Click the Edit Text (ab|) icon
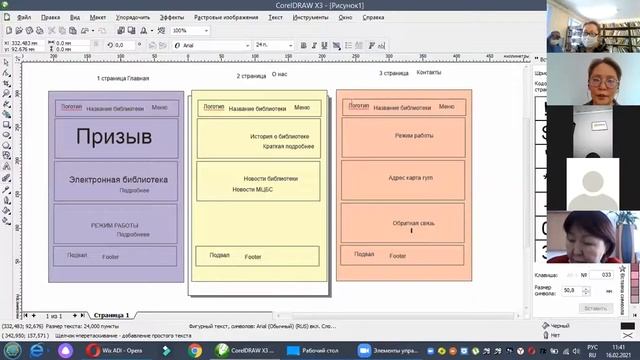Image resolution: width=640 pixels, height=360 pixels. (381, 46)
